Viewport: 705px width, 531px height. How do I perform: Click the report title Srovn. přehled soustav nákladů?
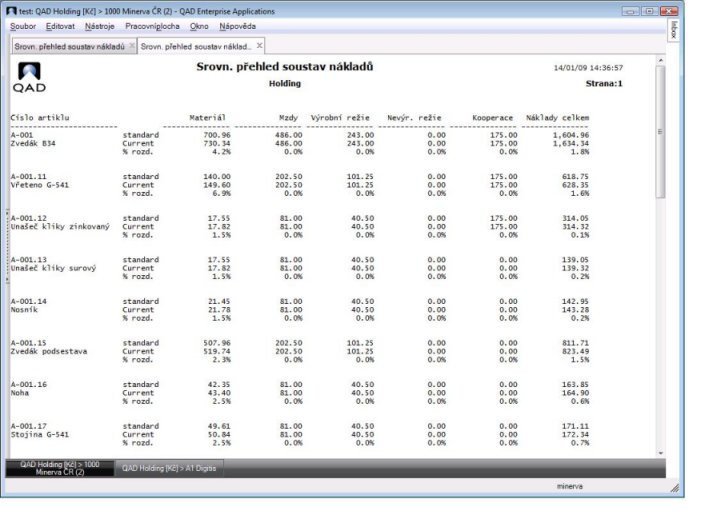285,67
